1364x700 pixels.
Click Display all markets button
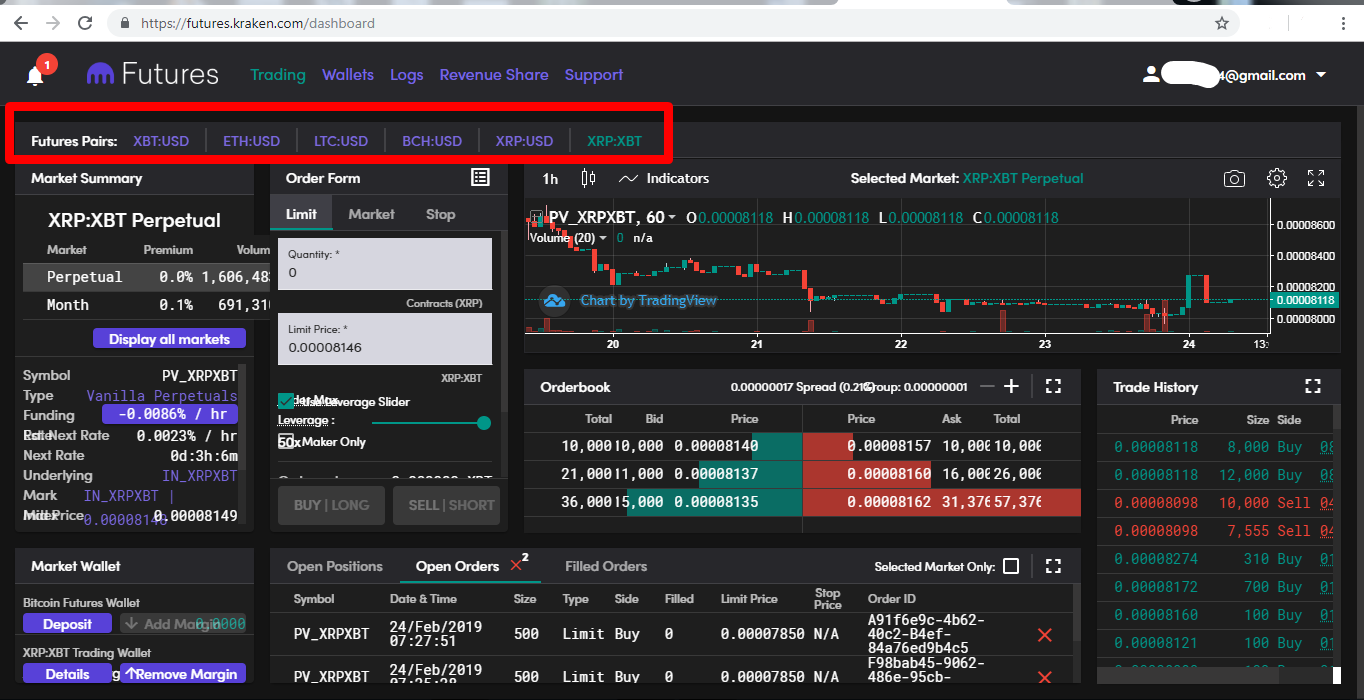coord(169,339)
